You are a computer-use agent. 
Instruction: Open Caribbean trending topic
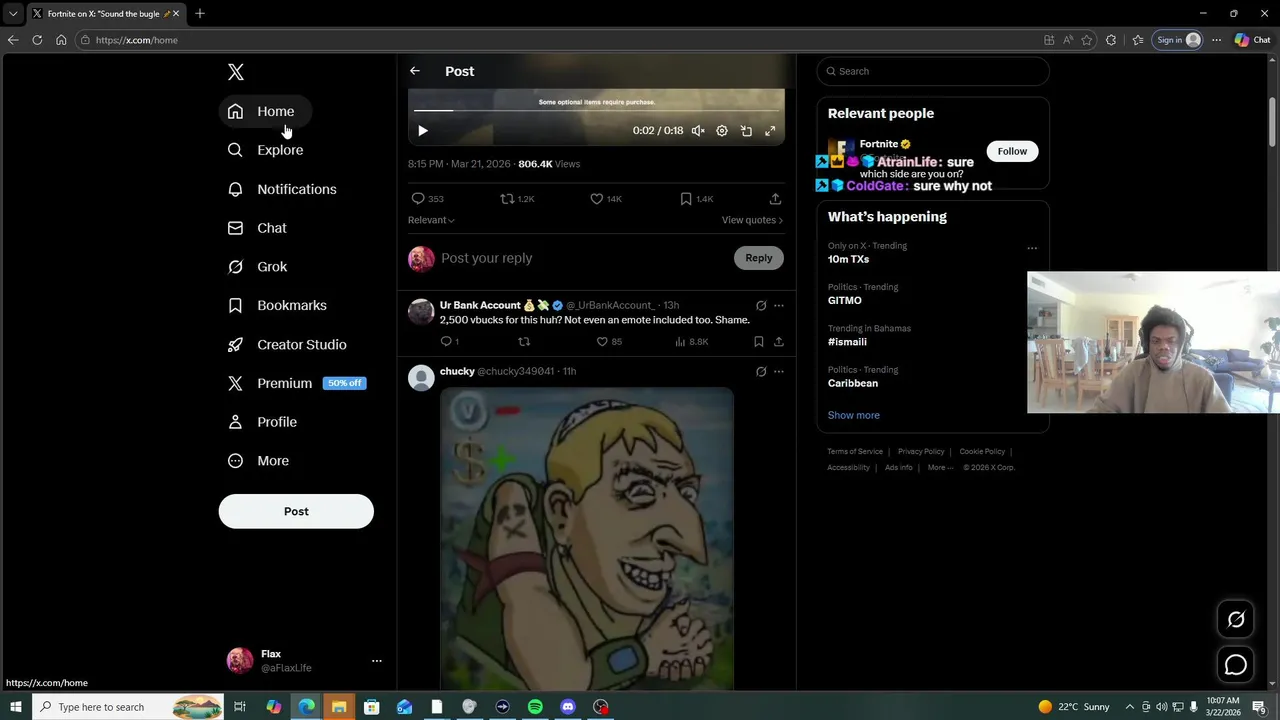click(853, 383)
